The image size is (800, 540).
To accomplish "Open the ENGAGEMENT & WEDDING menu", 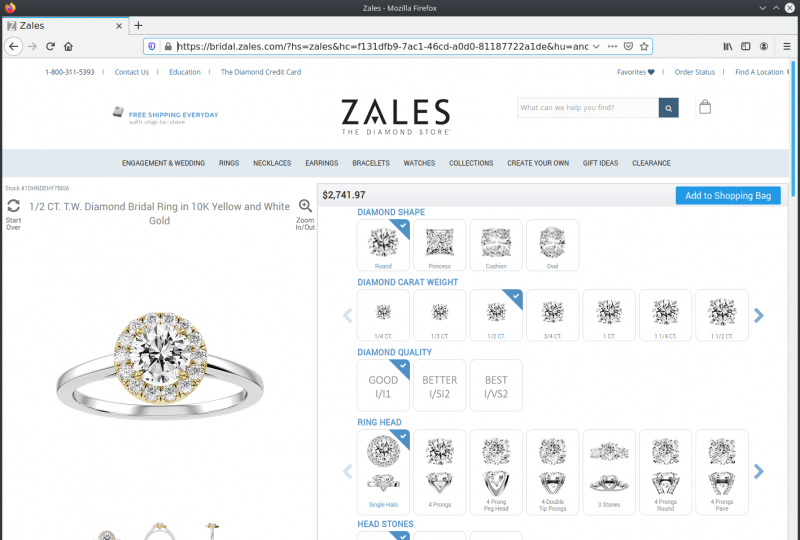I will pyautogui.click(x=163, y=163).
